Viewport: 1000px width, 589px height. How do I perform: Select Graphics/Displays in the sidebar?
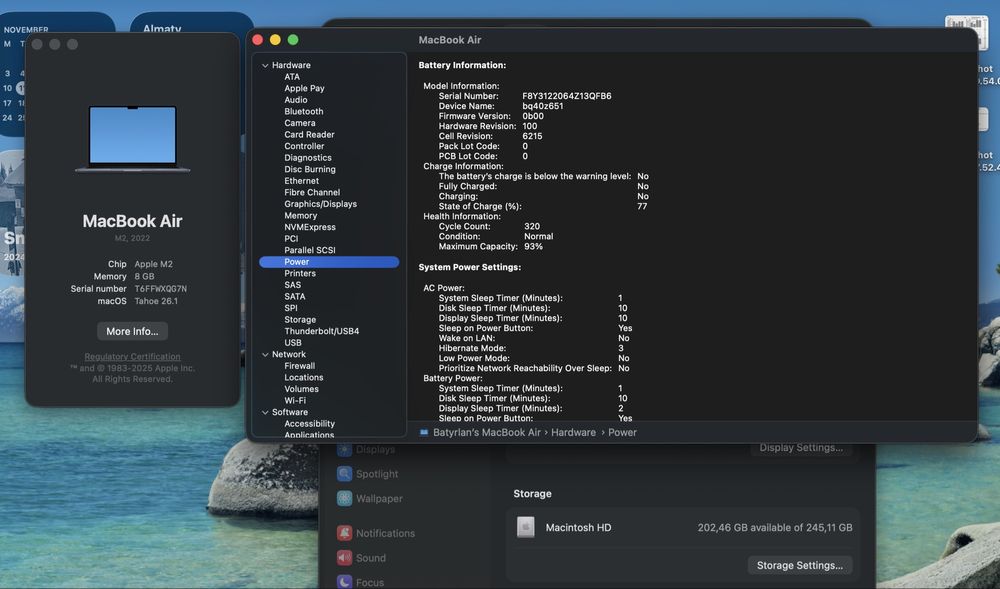[320, 204]
